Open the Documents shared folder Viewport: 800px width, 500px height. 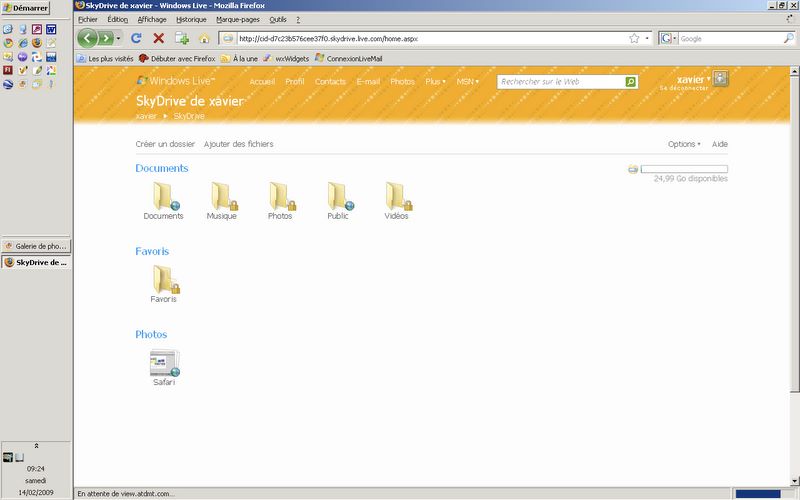163,201
